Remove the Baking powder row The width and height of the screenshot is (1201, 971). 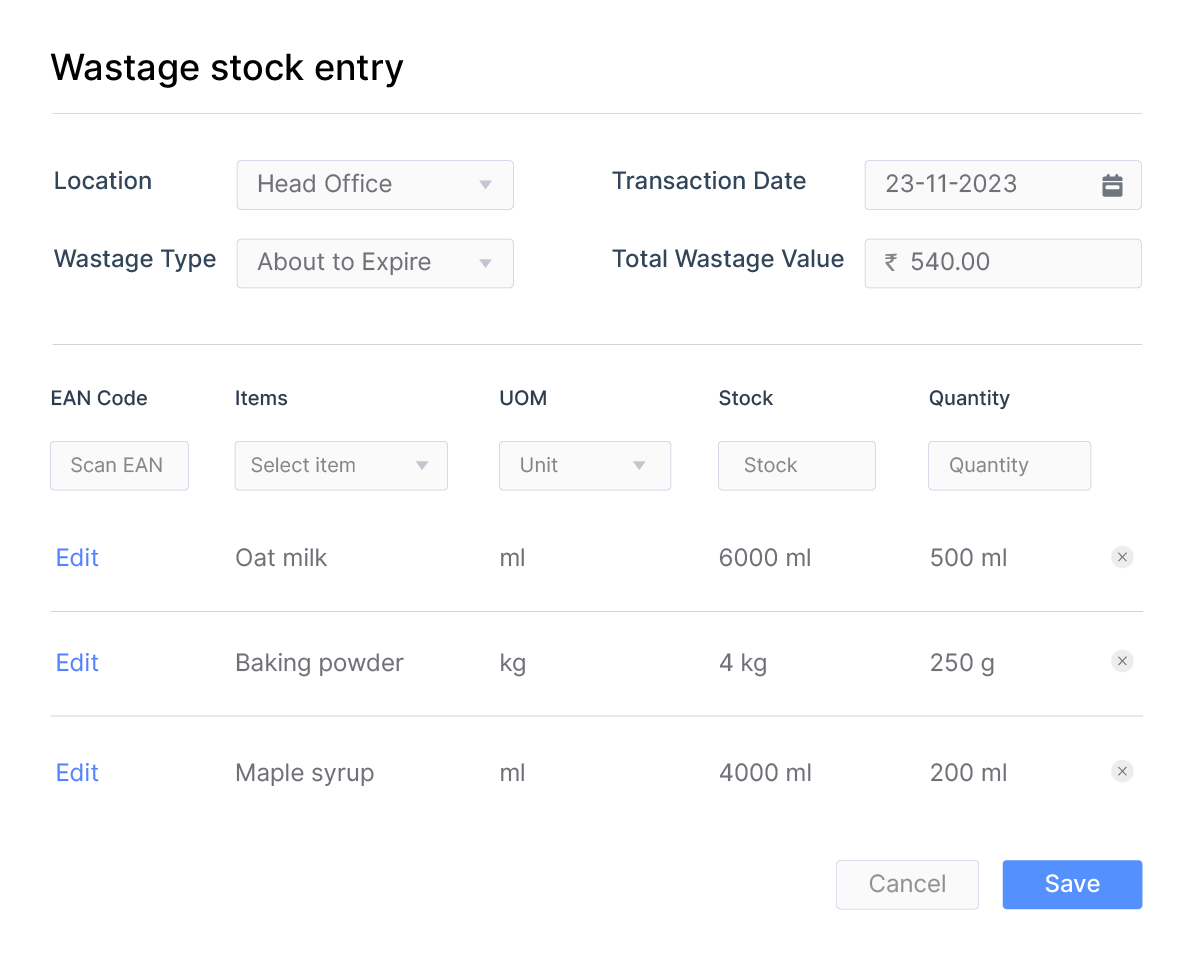(1122, 661)
